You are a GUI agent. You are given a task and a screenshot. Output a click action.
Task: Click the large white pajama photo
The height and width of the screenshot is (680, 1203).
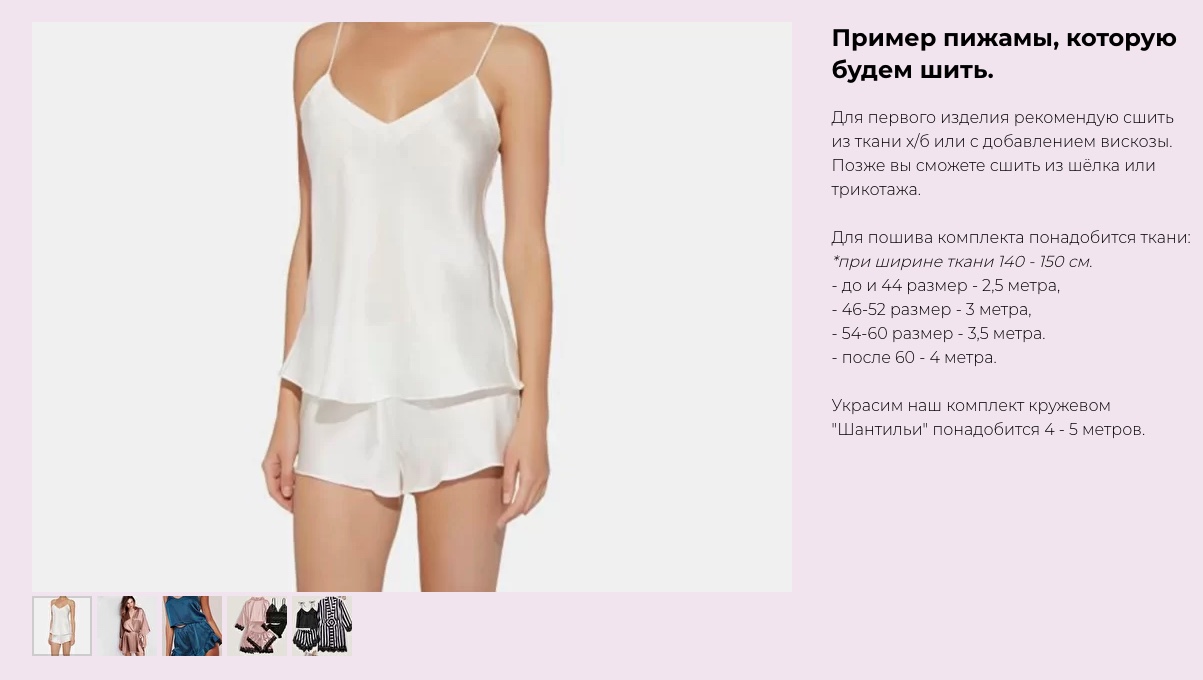tap(412, 307)
